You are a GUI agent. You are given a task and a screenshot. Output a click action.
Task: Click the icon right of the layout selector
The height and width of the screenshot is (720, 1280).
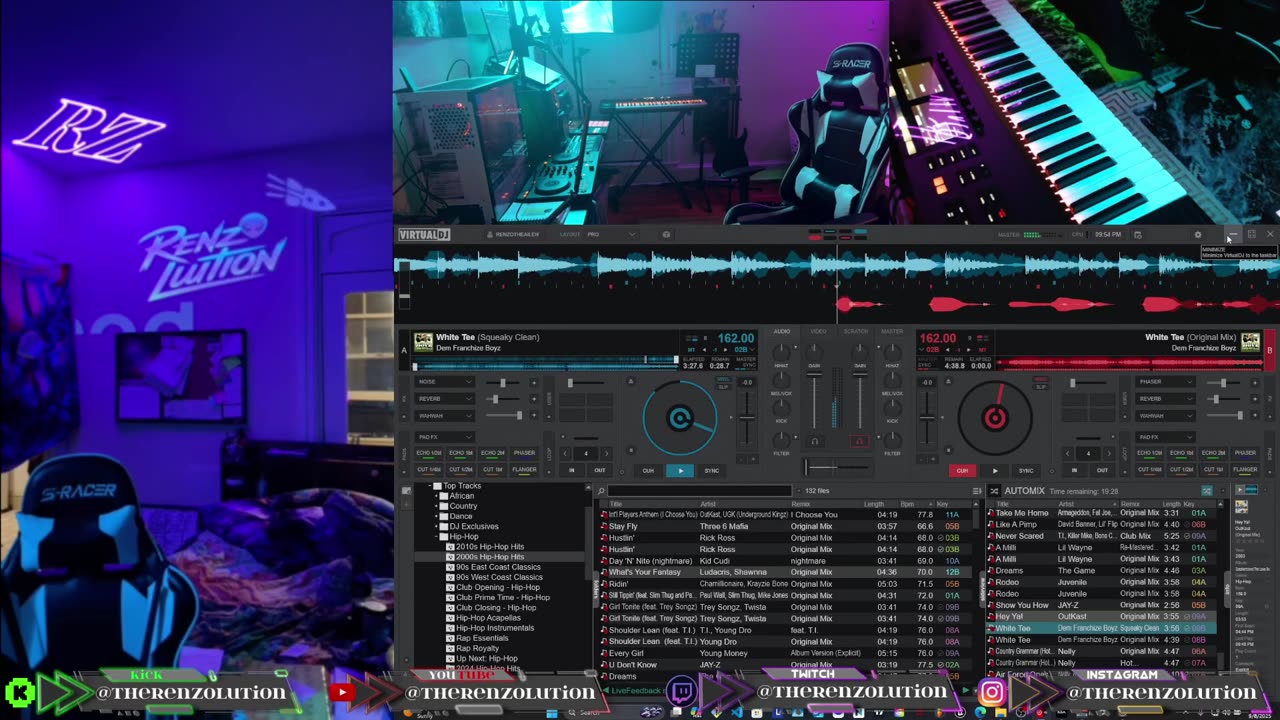(667, 235)
